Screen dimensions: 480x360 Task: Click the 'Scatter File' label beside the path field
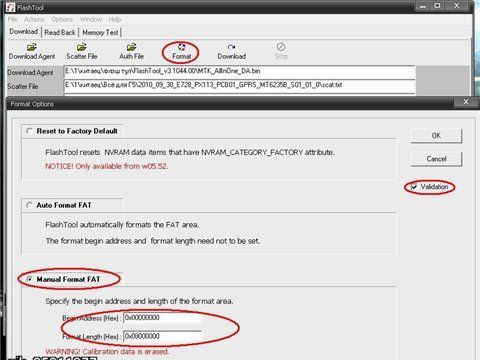point(23,86)
